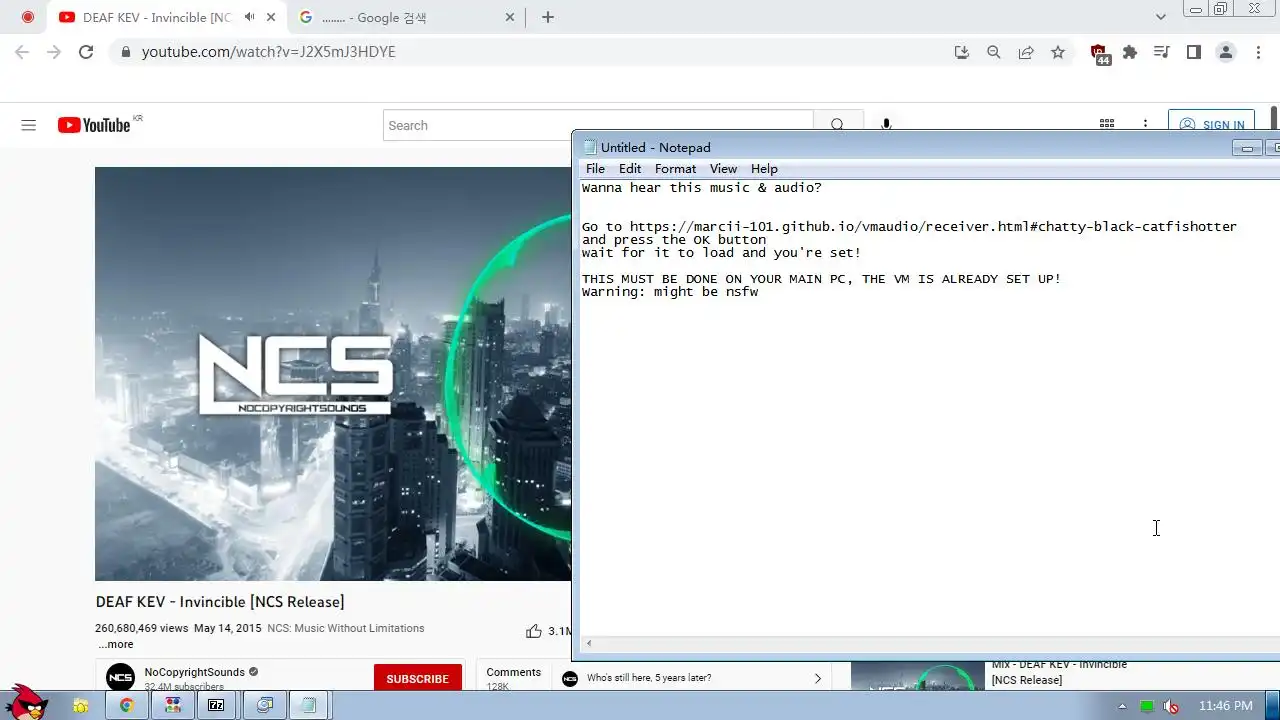Click the video title DEAF KEV - Invincible
This screenshot has width=1280, height=720.
click(x=220, y=602)
